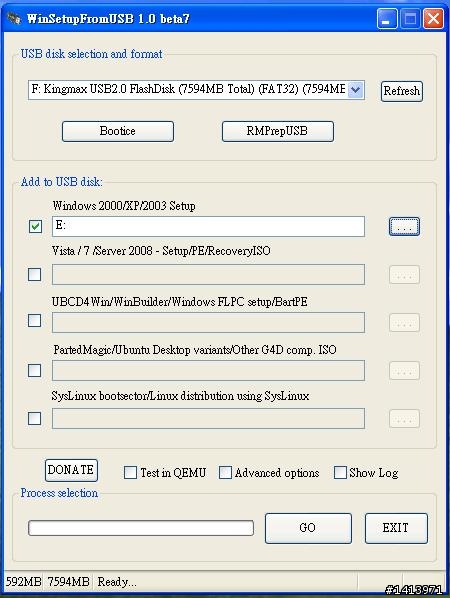Viewport: 450px width, 598px height.
Task: Turn on Show Log checkbox
Action: pos(340,473)
